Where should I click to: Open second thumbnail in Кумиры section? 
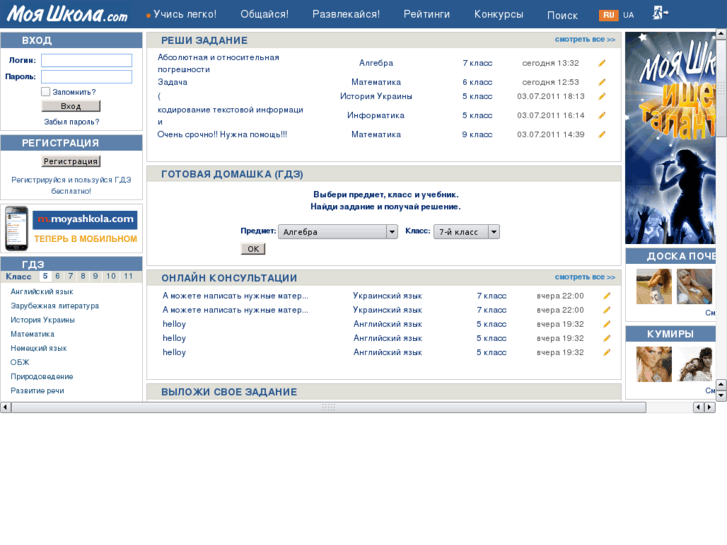click(694, 364)
